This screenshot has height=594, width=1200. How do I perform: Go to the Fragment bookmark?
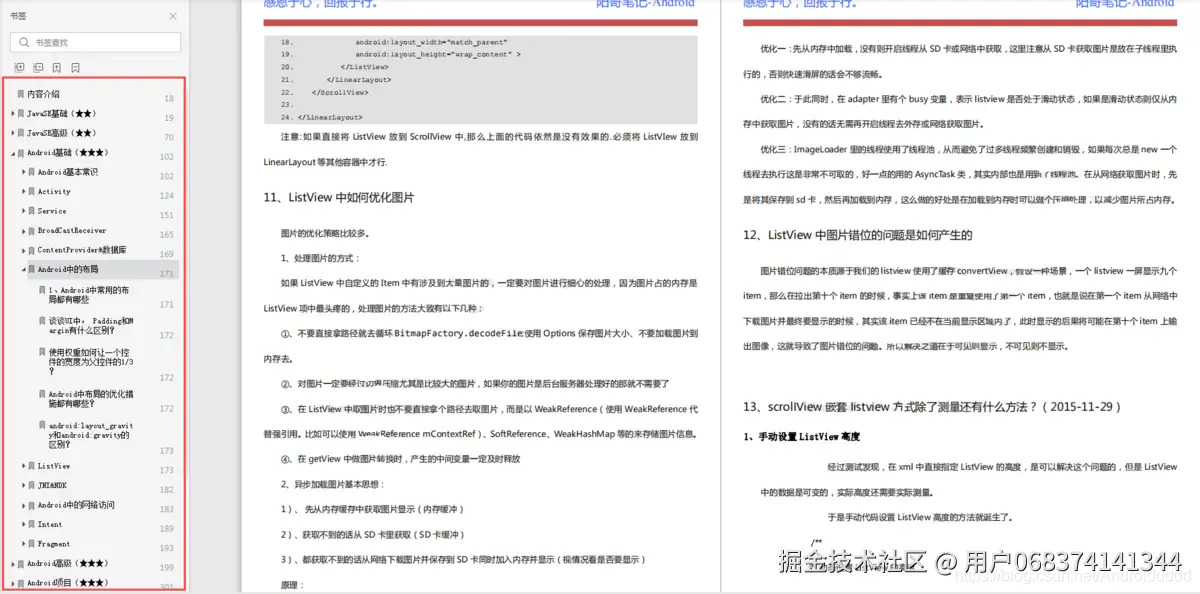pyautogui.click(x=54, y=544)
